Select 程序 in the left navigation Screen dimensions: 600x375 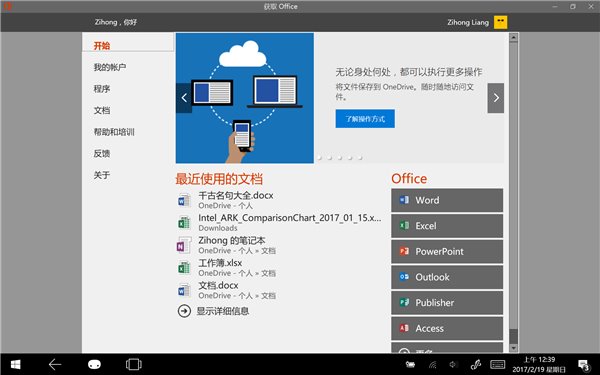102,89
